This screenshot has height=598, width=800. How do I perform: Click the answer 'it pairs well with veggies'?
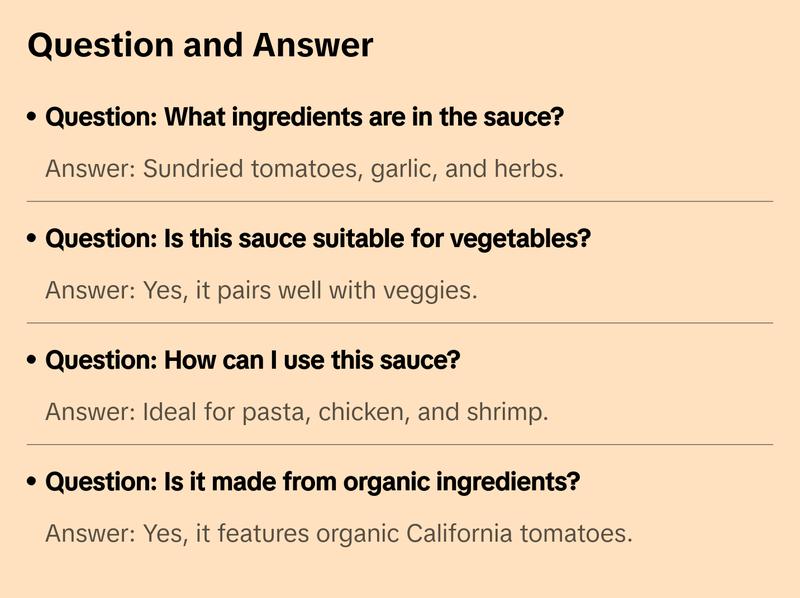[x=261, y=291]
